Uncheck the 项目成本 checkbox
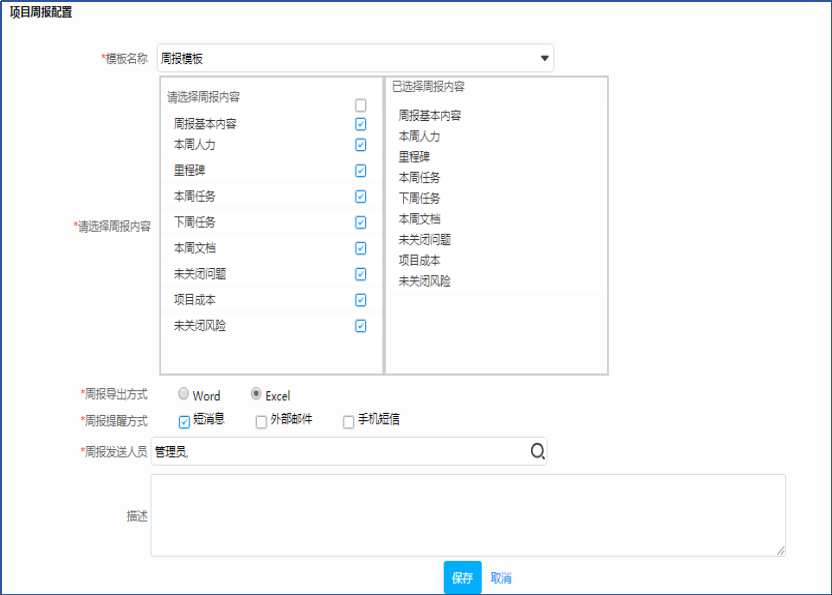832x595 pixels. [x=360, y=300]
